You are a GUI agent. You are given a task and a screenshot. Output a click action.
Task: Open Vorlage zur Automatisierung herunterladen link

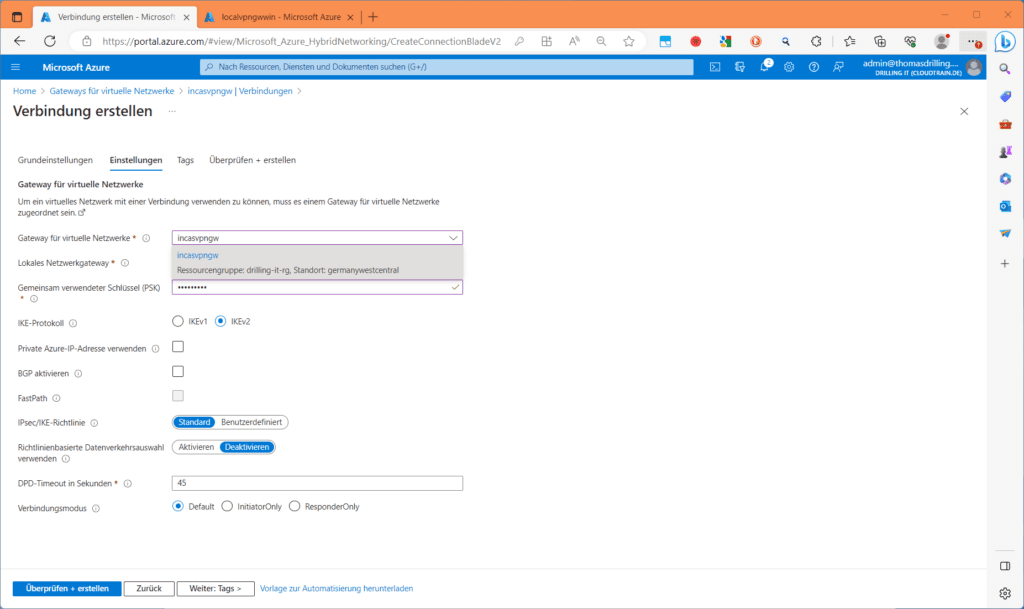click(336, 588)
